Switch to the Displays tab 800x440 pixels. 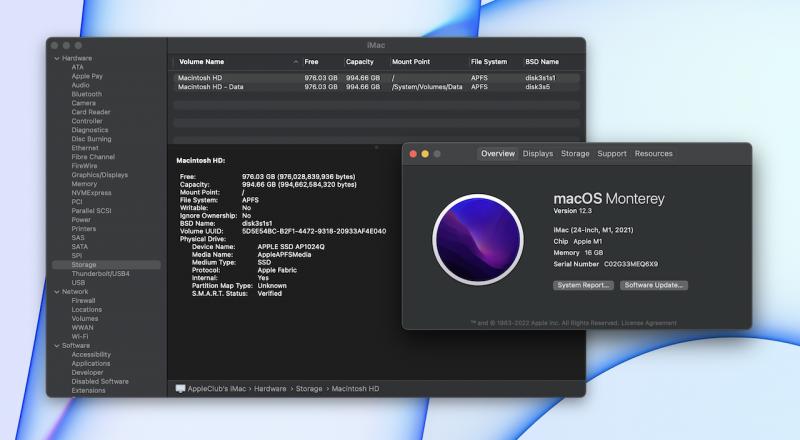coord(538,154)
